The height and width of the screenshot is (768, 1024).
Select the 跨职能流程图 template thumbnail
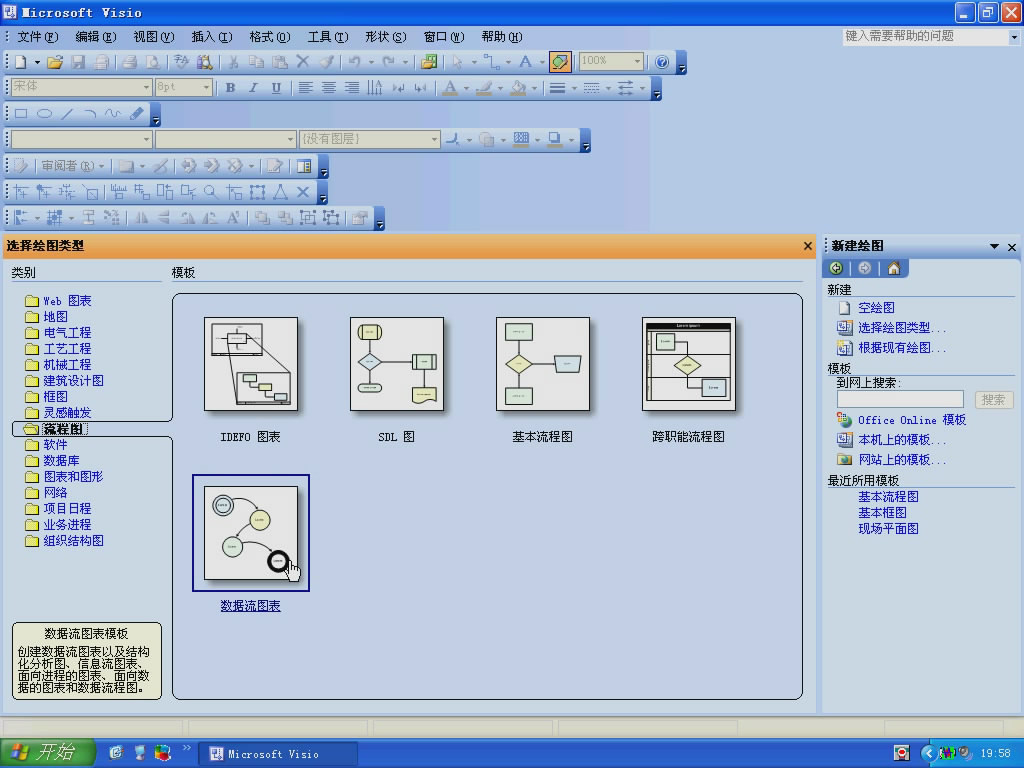[688, 364]
